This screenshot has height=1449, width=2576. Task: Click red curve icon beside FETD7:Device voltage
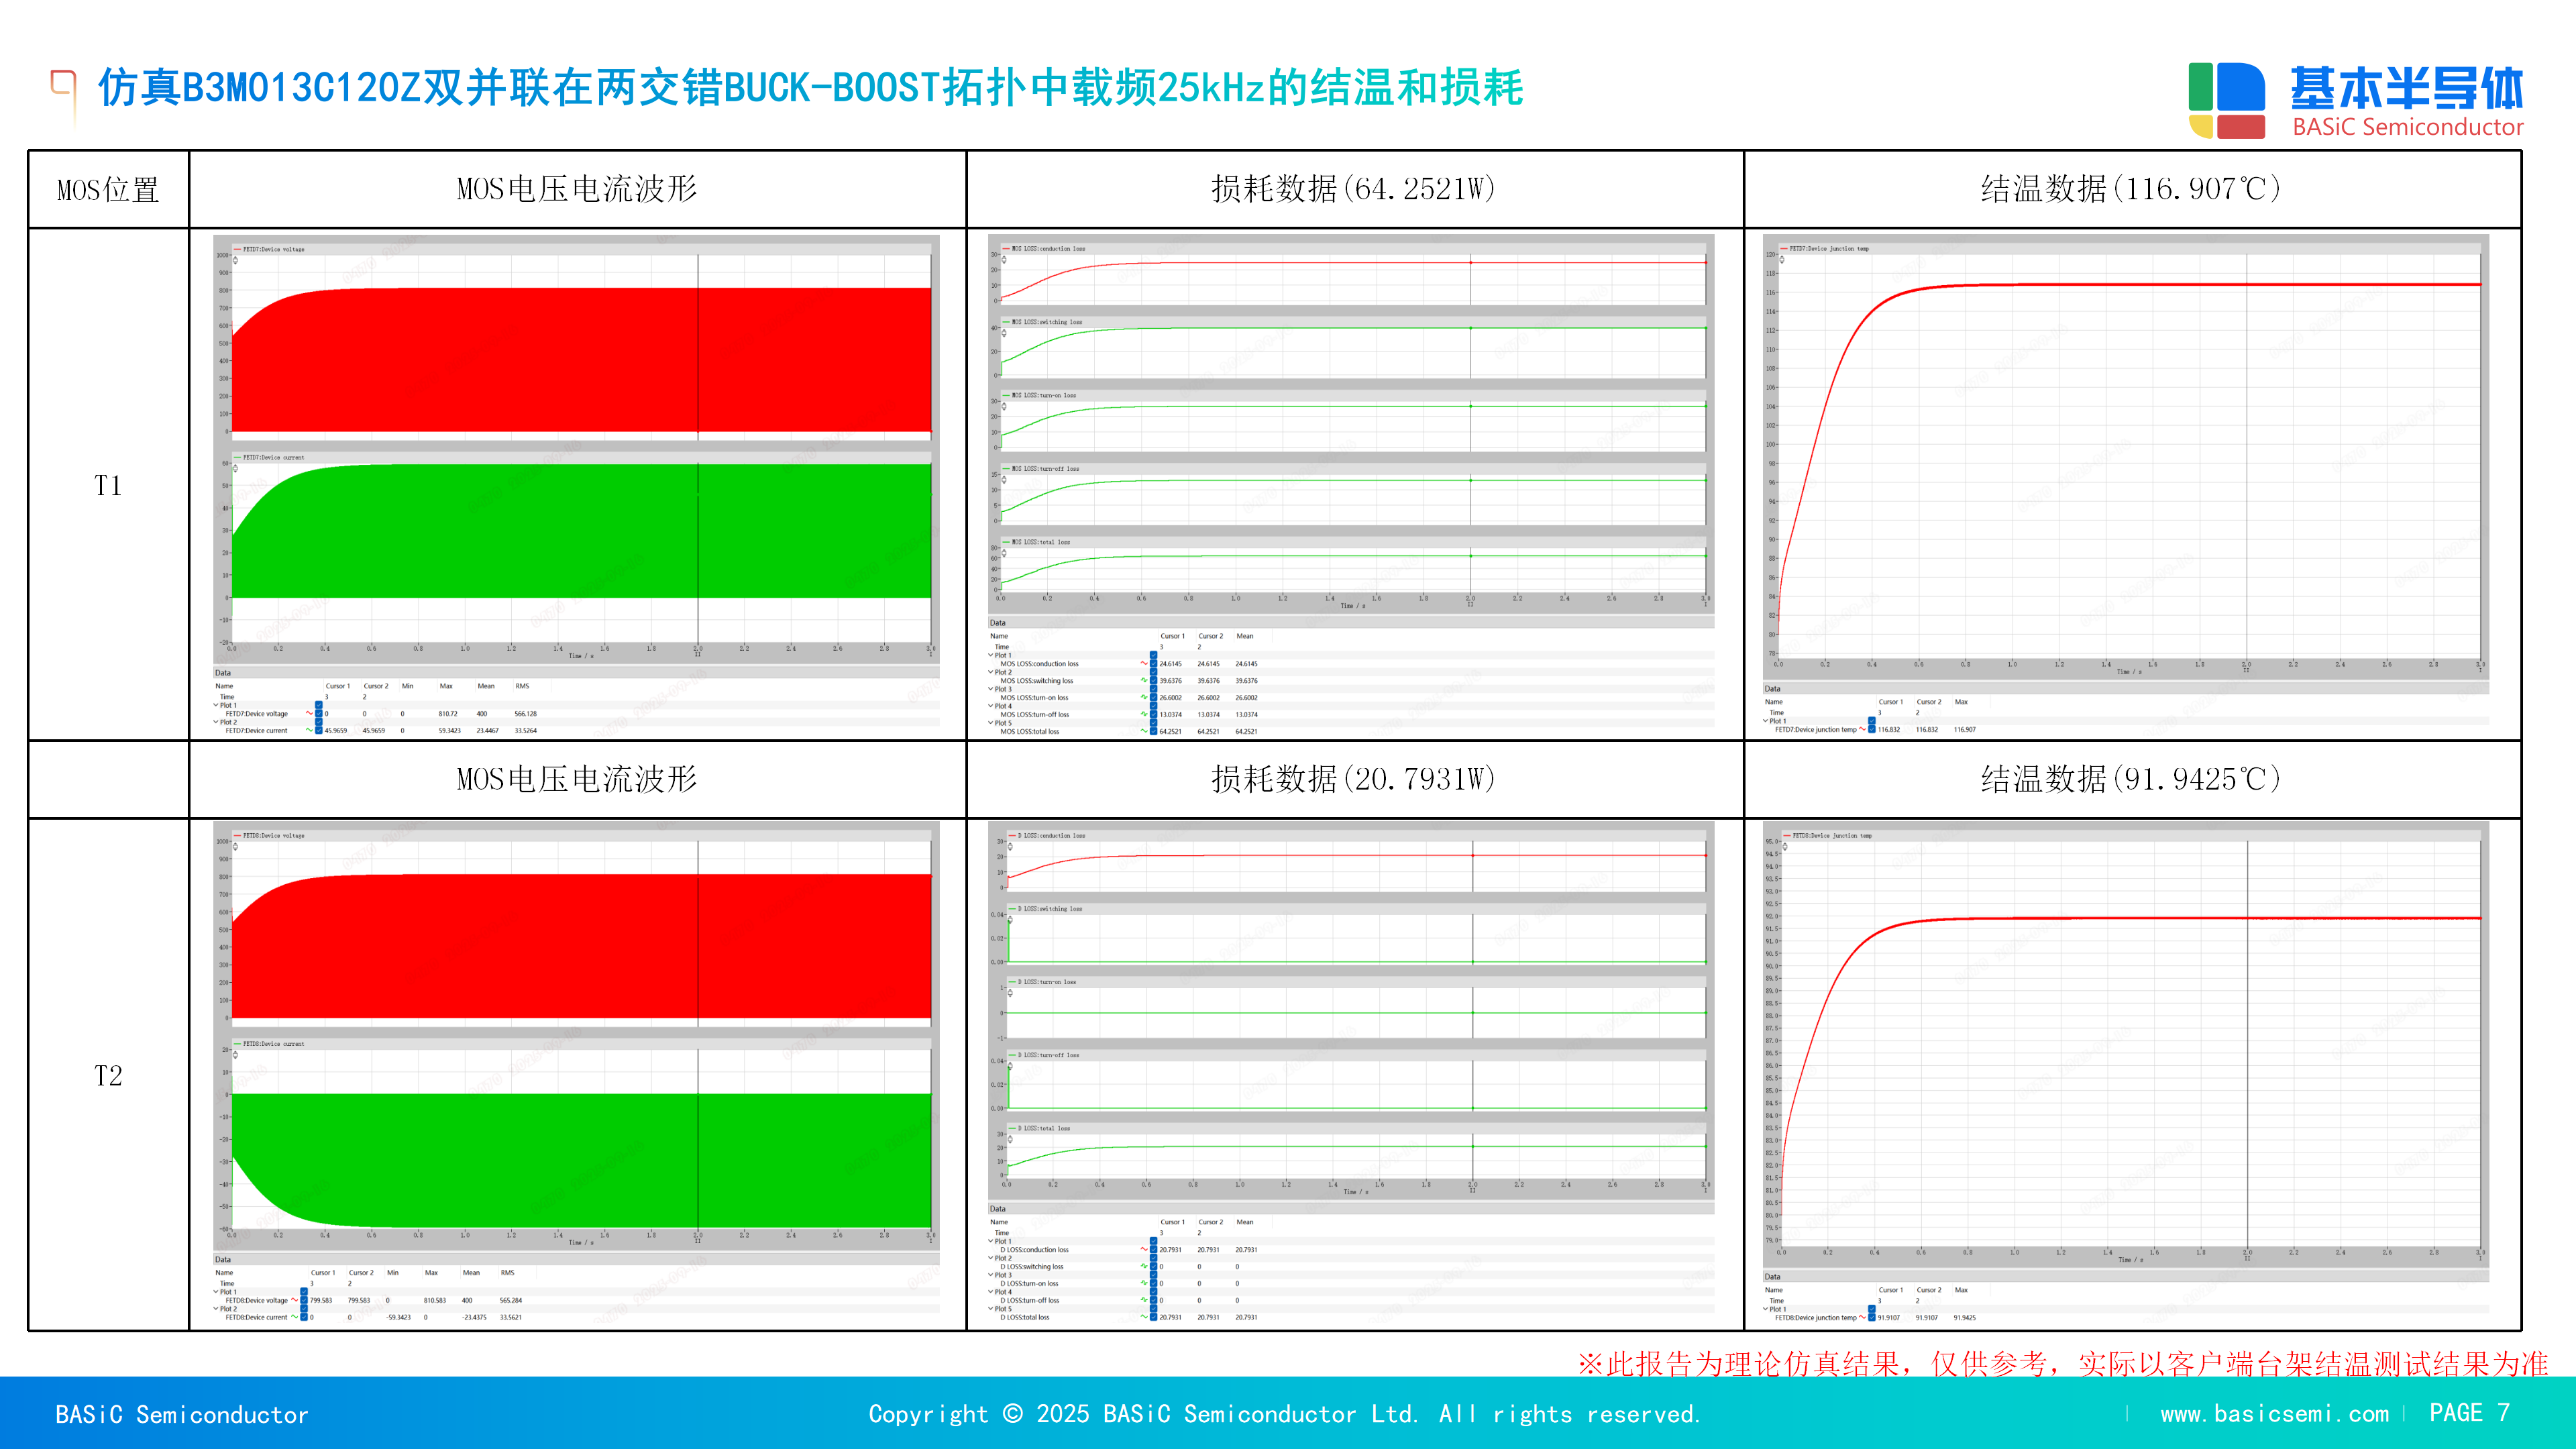(309, 713)
